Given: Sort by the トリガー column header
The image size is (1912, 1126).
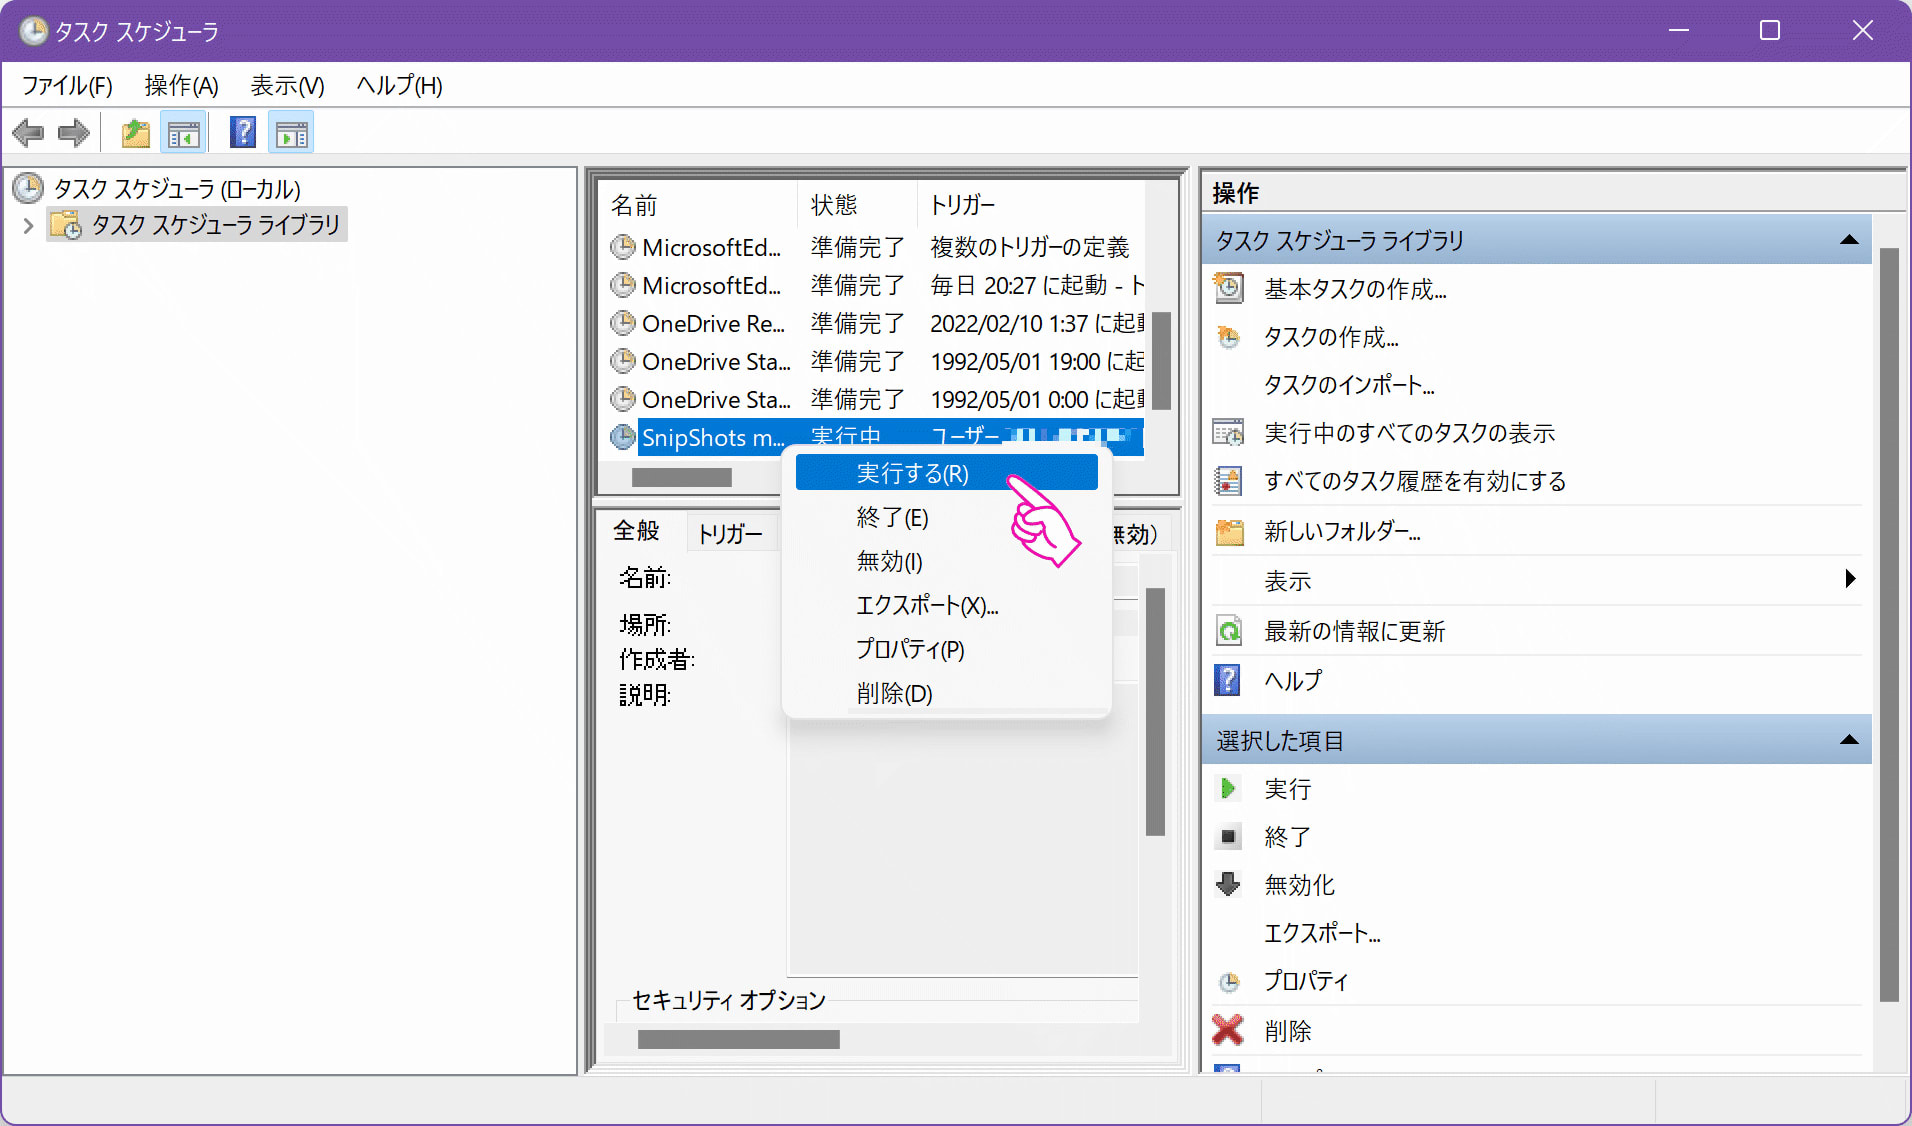Looking at the screenshot, I should pyautogui.click(x=1031, y=205).
